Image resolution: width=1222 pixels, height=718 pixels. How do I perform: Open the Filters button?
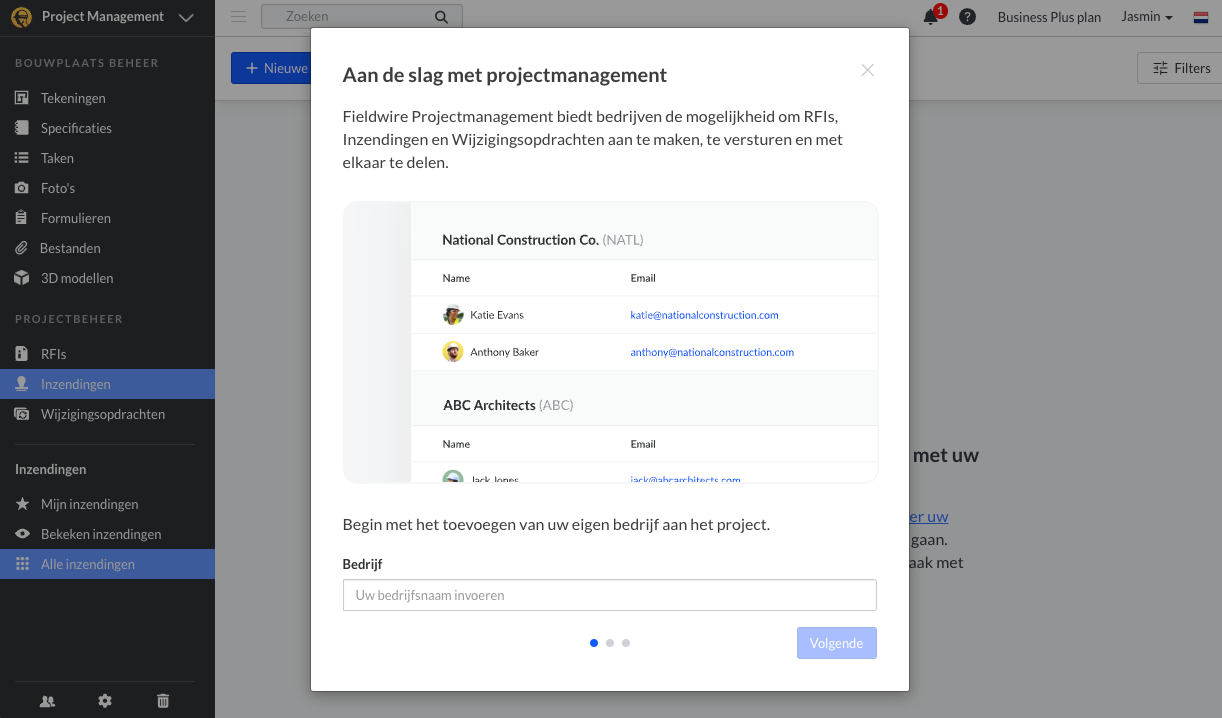[x=1181, y=68]
